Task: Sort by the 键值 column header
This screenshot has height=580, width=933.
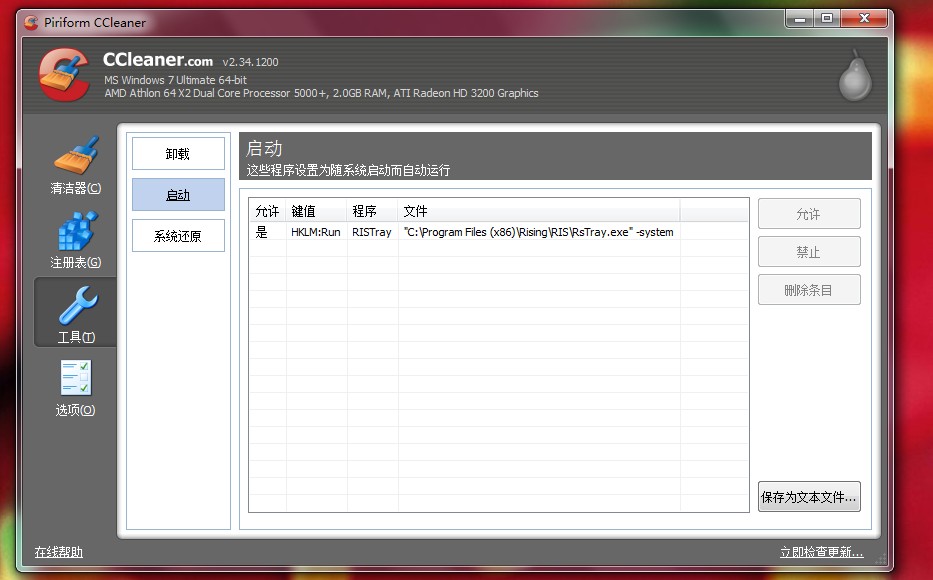Action: point(317,211)
